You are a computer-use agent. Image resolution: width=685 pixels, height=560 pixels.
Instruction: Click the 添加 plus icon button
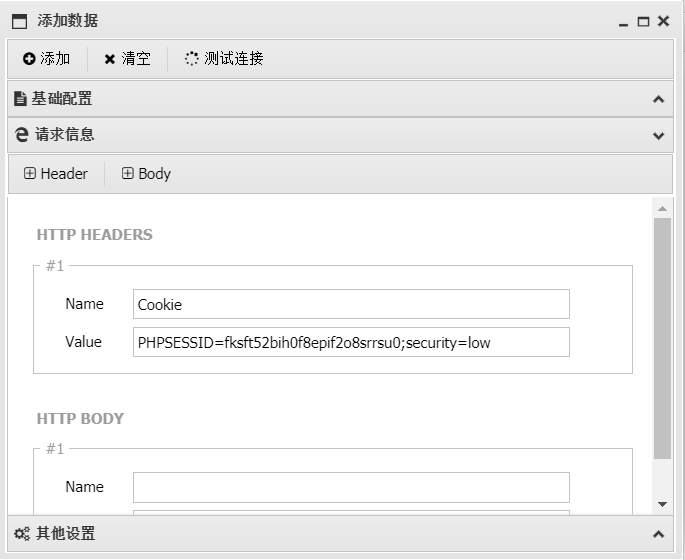(x=46, y=59)
